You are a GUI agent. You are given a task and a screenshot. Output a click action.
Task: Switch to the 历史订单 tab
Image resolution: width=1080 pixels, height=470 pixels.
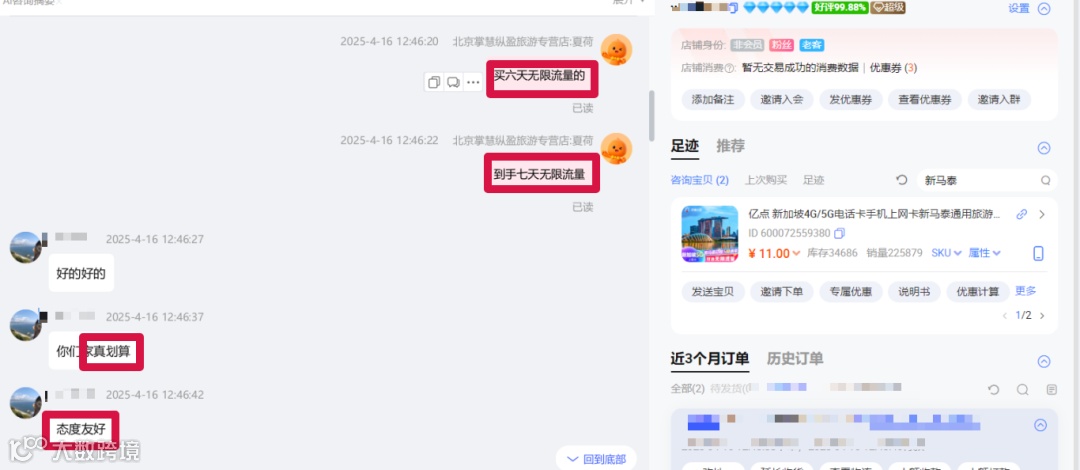795,358
